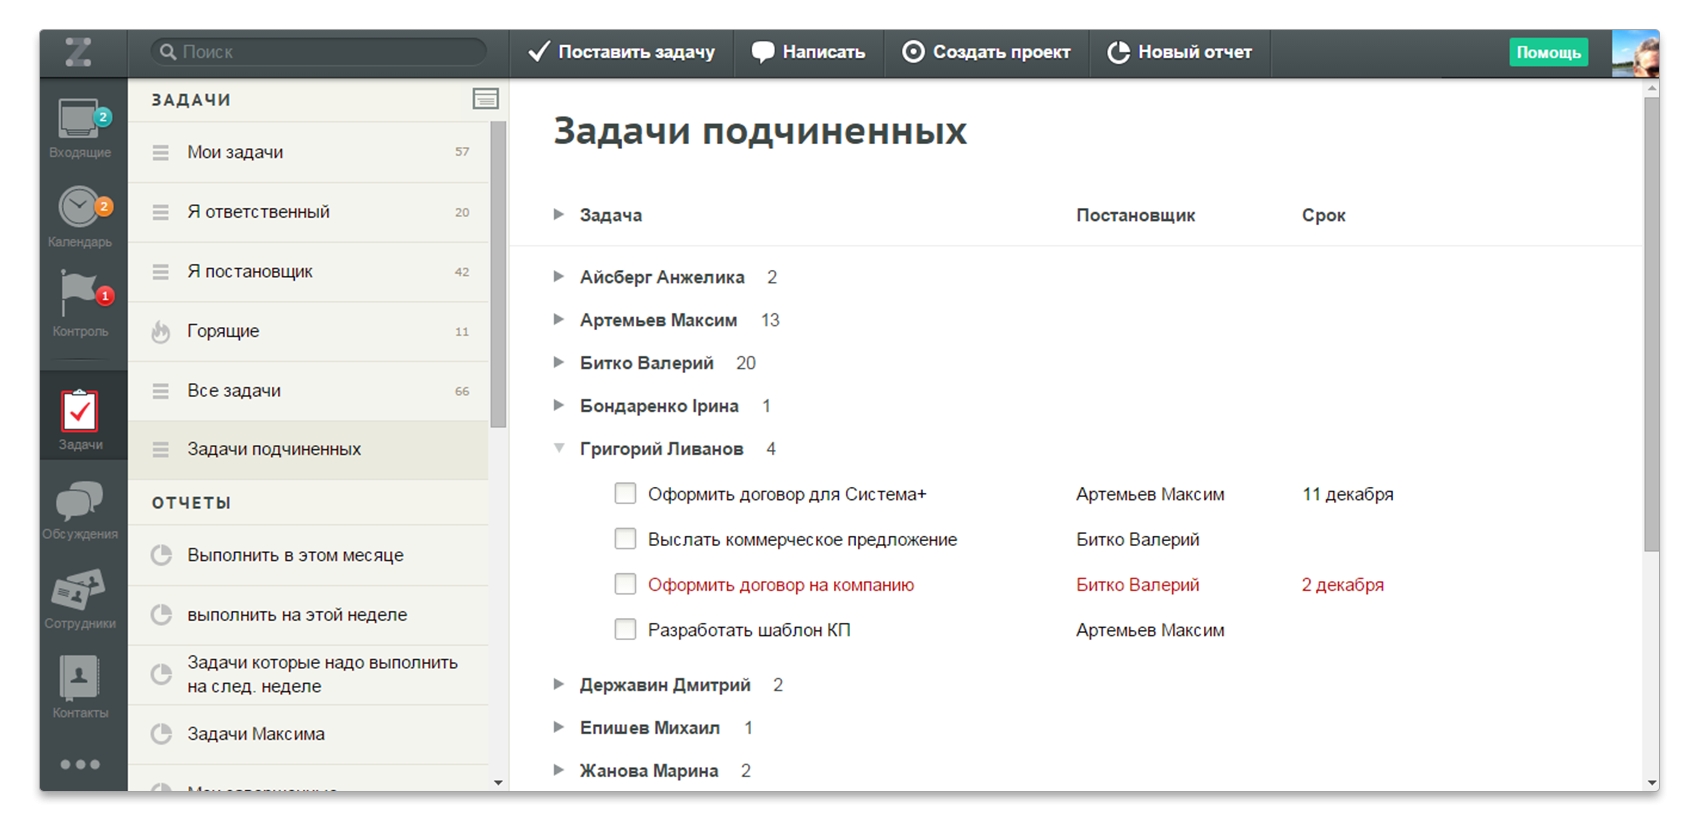Screen dimensions: 1702x839
Task: Open Я постановщик list
Action: (308, 272)
